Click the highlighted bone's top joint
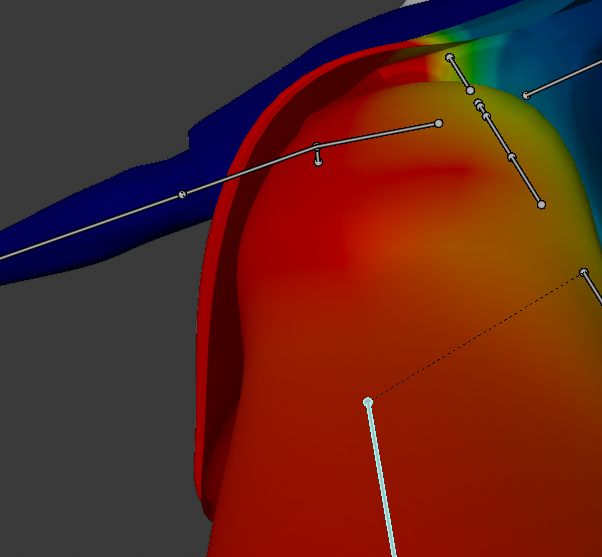This screenshot has width=602, height=557. (368, 402)
